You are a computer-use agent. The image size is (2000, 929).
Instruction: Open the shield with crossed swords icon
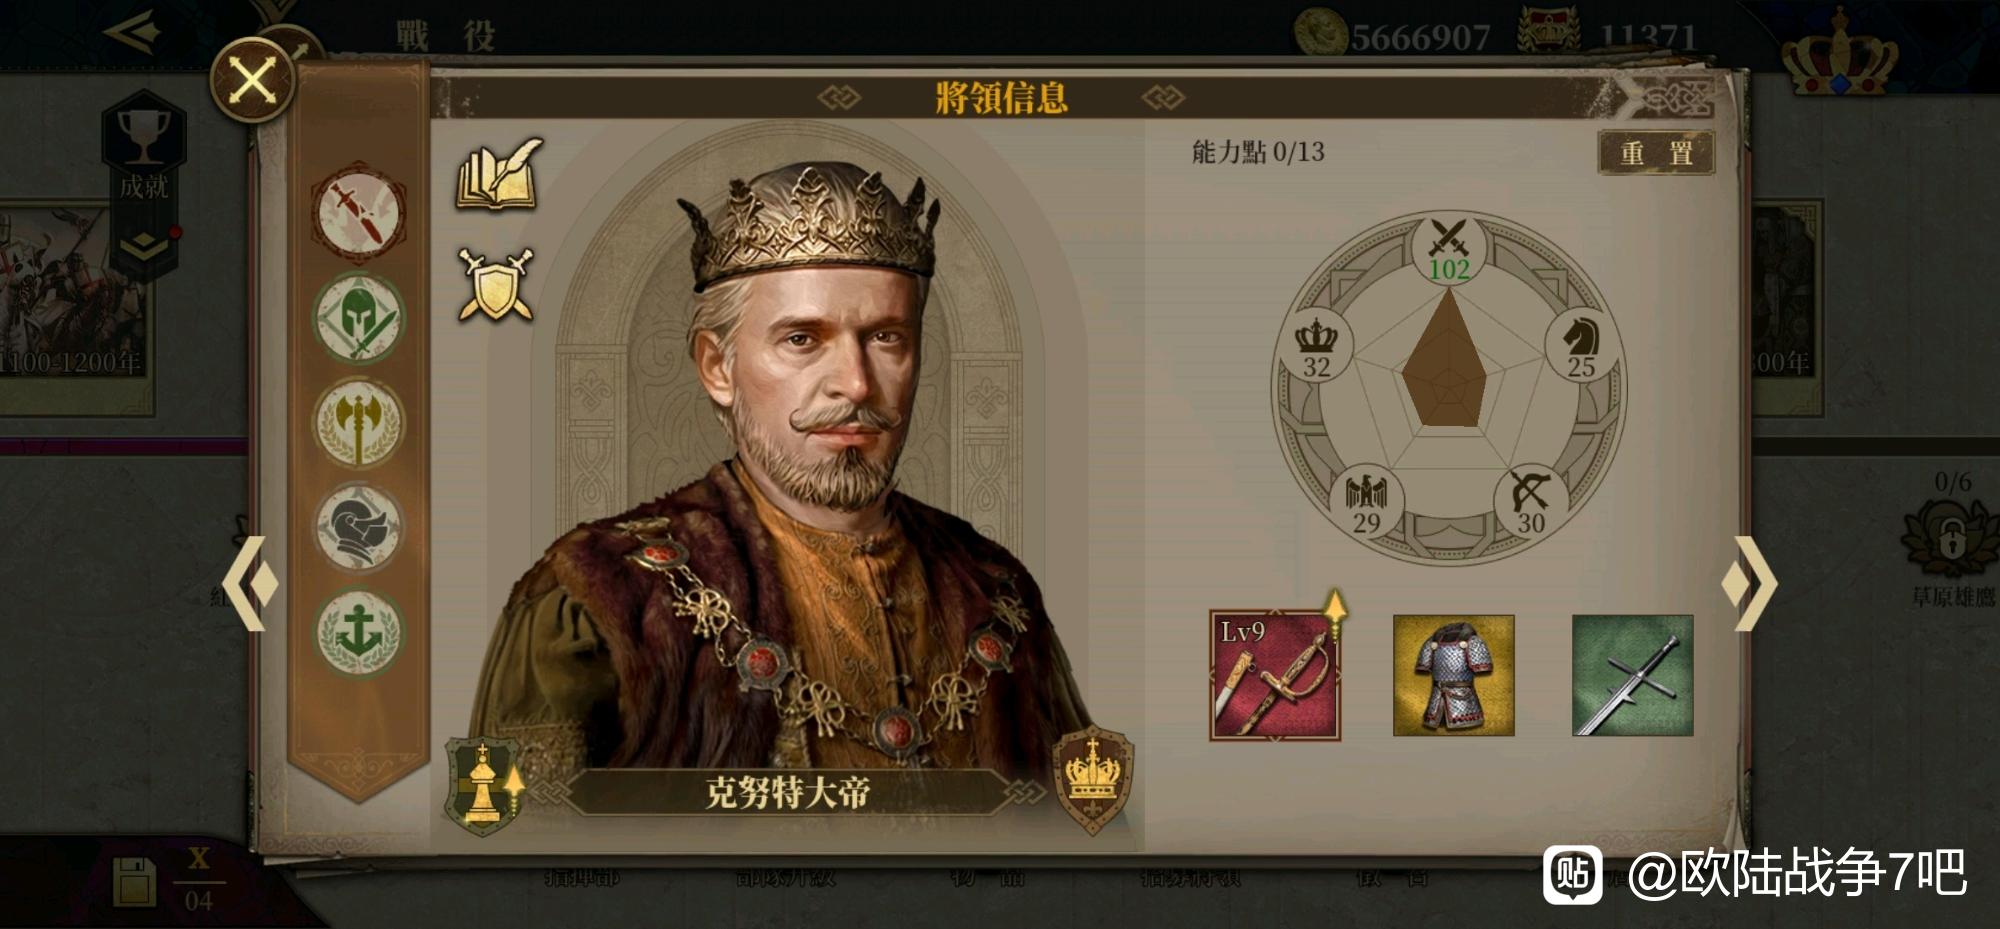pyautogui.click(x=496, y=285)
